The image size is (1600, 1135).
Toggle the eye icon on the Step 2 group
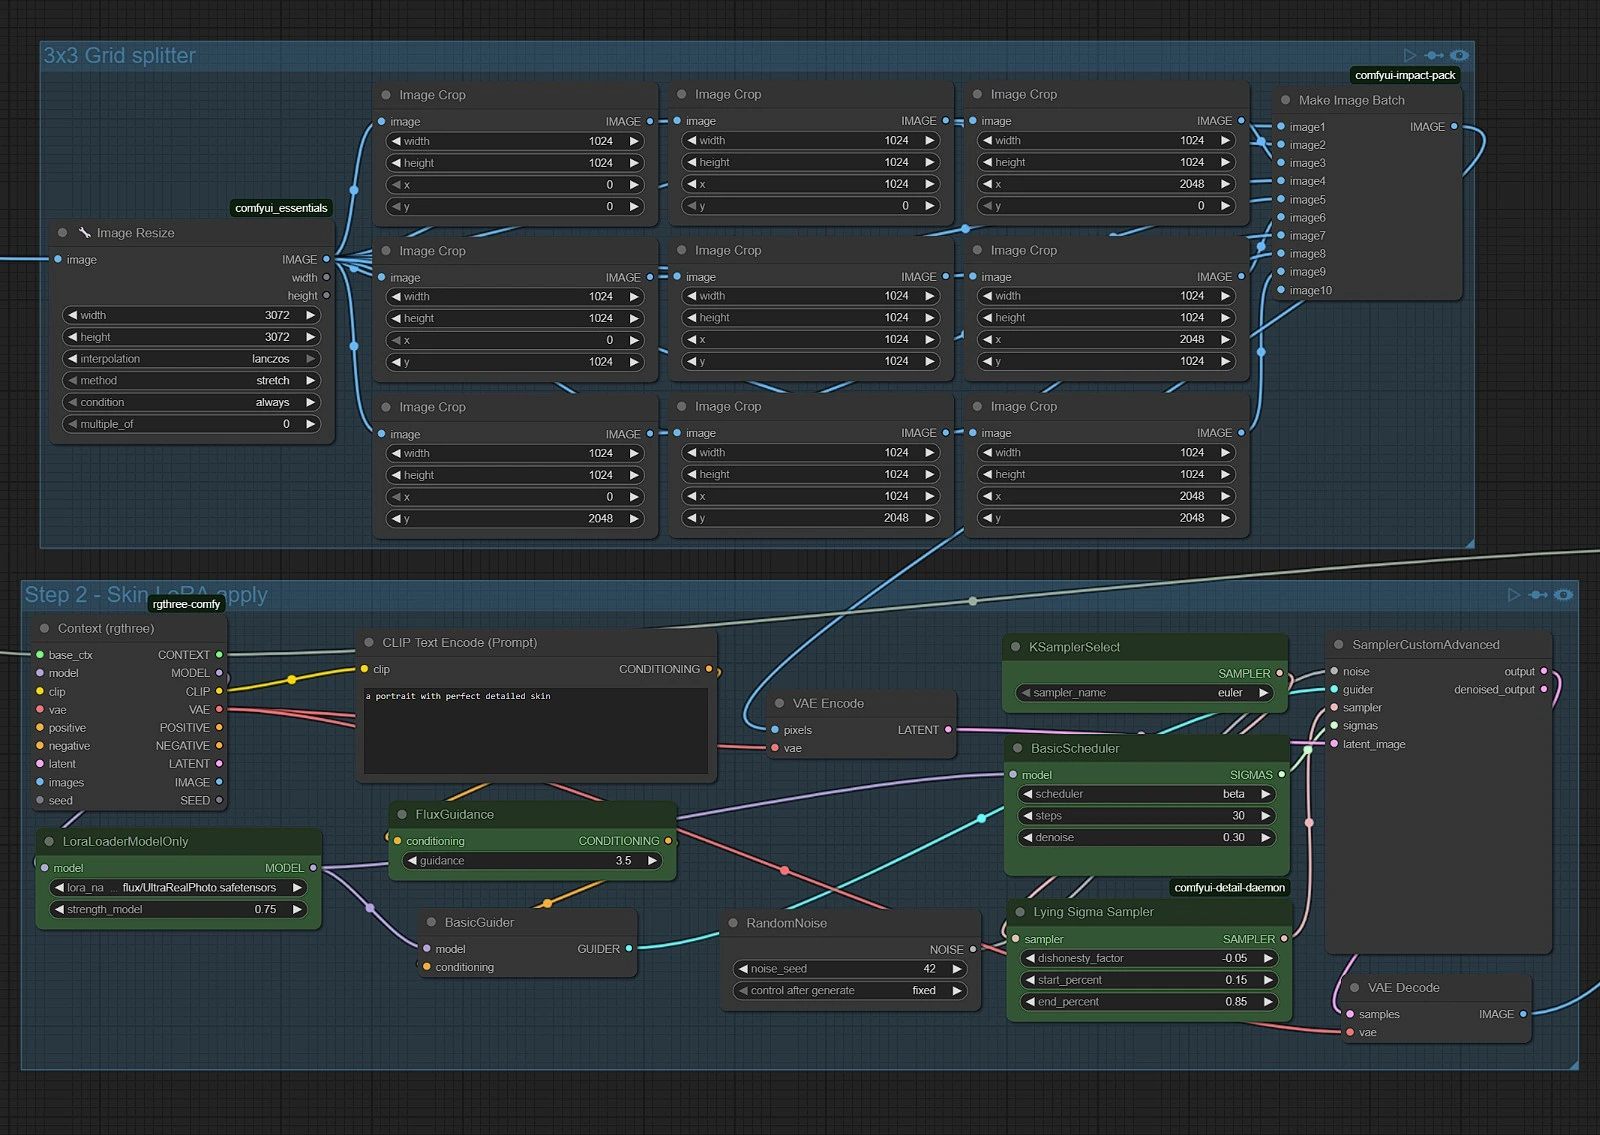[1563, 594]
